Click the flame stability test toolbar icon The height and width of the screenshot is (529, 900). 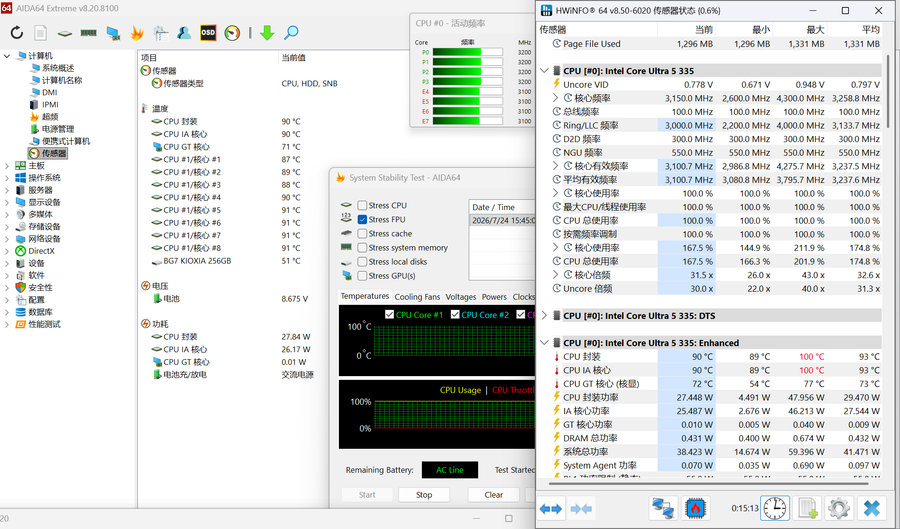coord(137,33)
